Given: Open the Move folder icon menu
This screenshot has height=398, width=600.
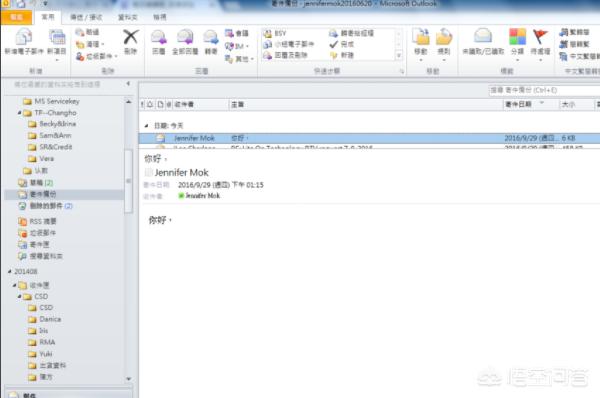Looking at the screenshot, I should click(x=421, y=43).
